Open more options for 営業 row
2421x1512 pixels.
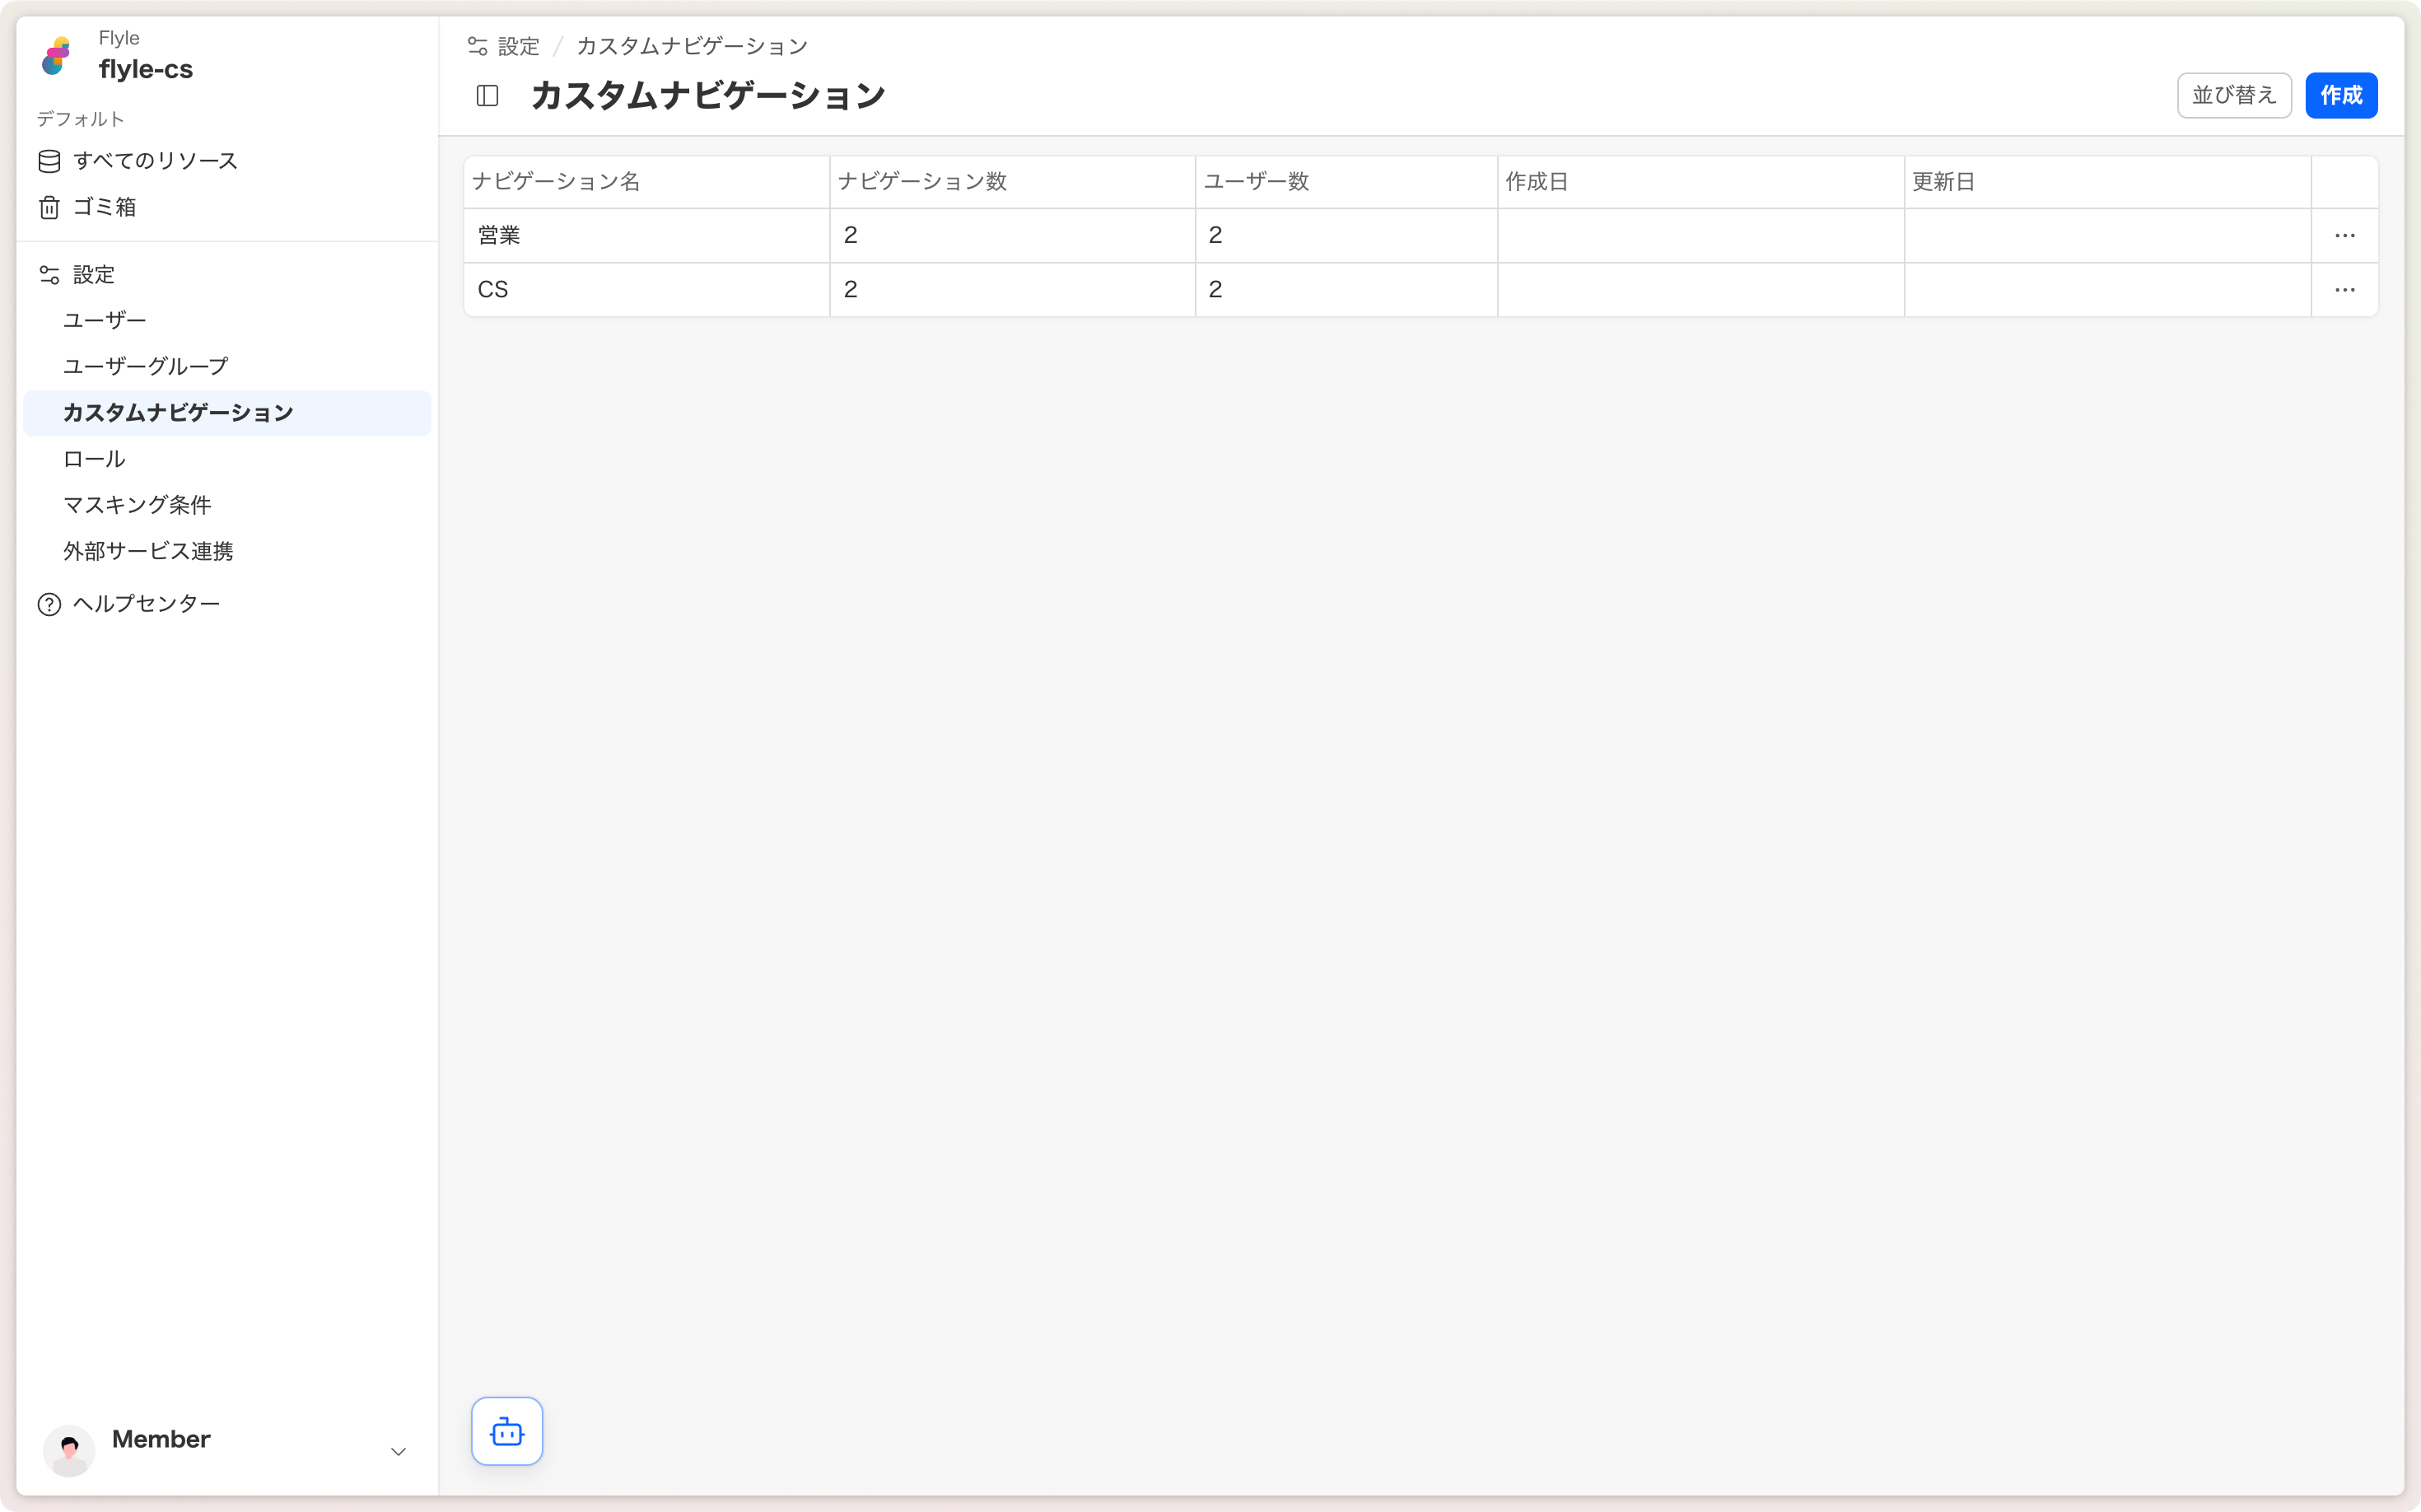(2344, 236)
